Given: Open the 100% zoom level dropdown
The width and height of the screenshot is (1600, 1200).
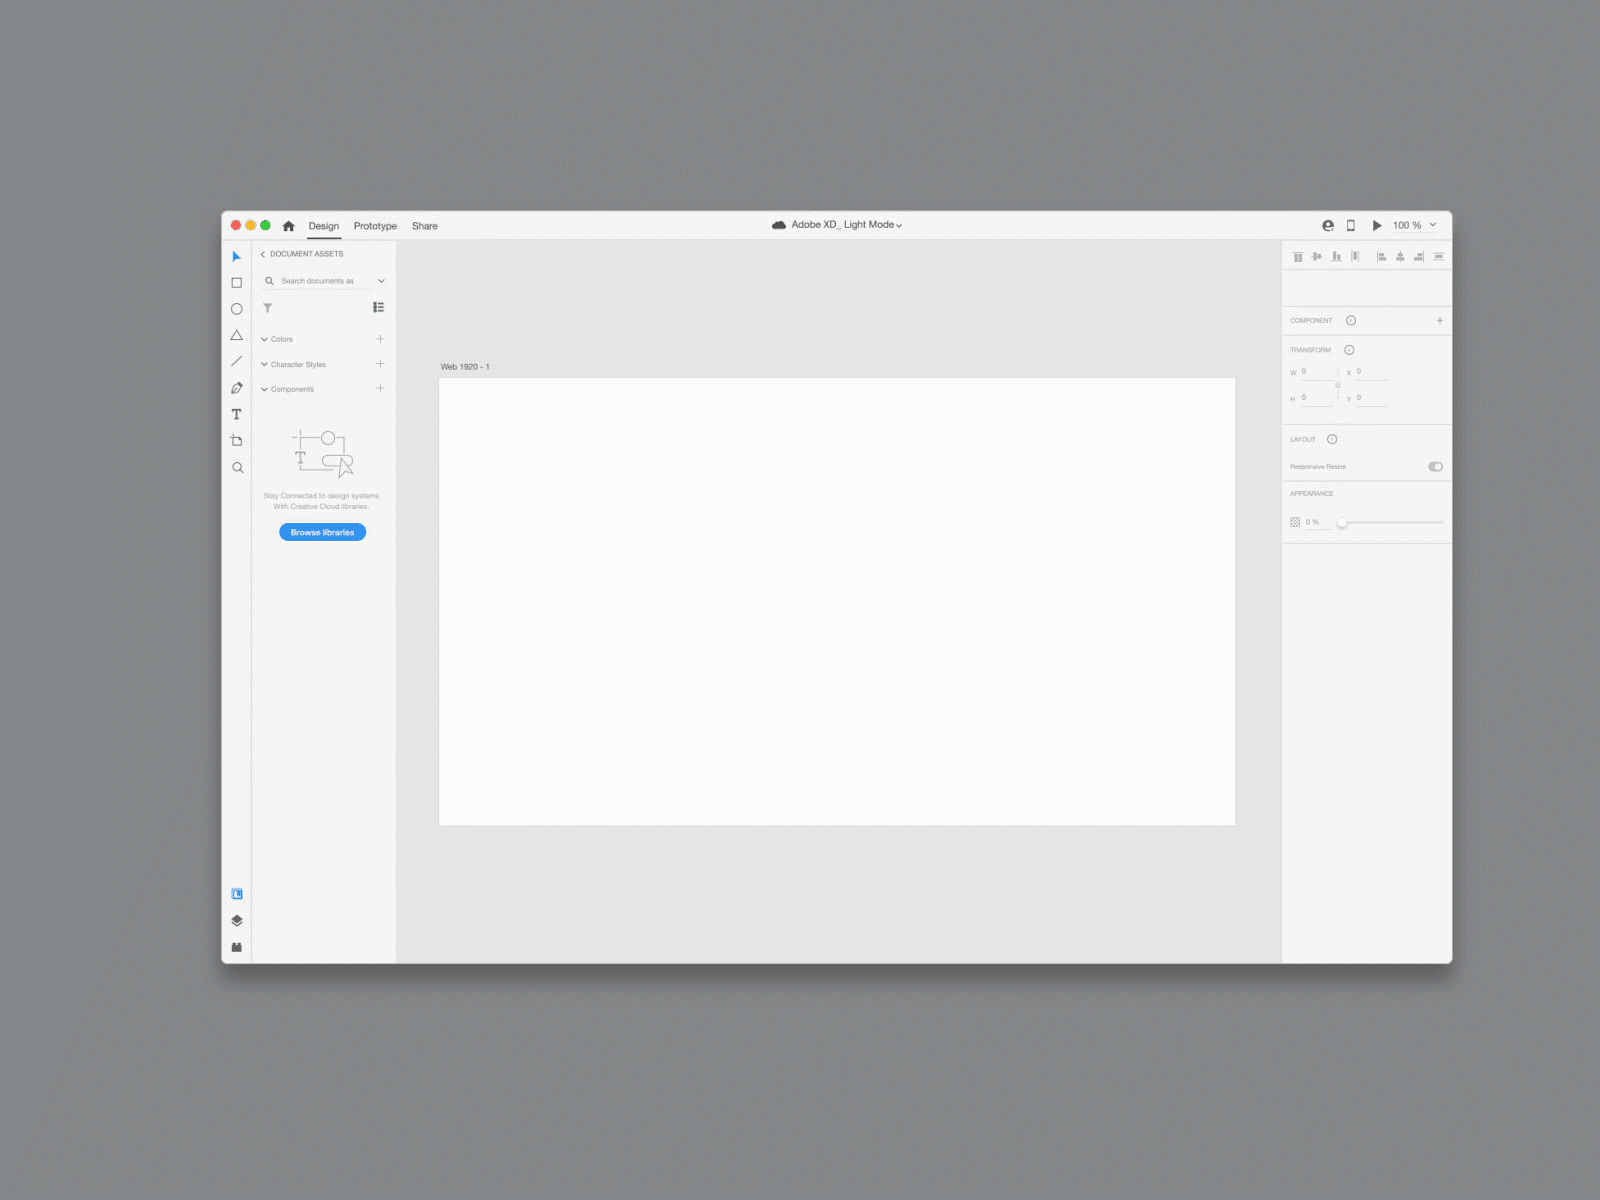Looking at the screenshot, I should (x=1432, y=225).
